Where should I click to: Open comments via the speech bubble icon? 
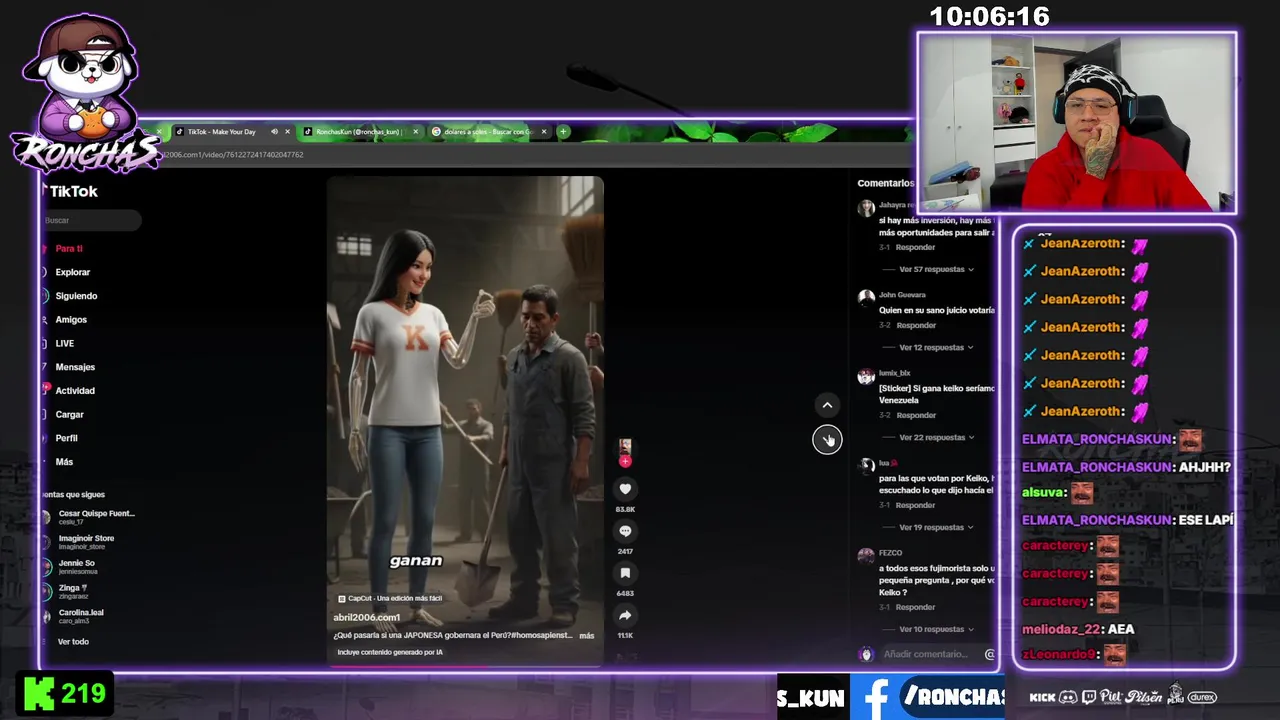[625, 531]
